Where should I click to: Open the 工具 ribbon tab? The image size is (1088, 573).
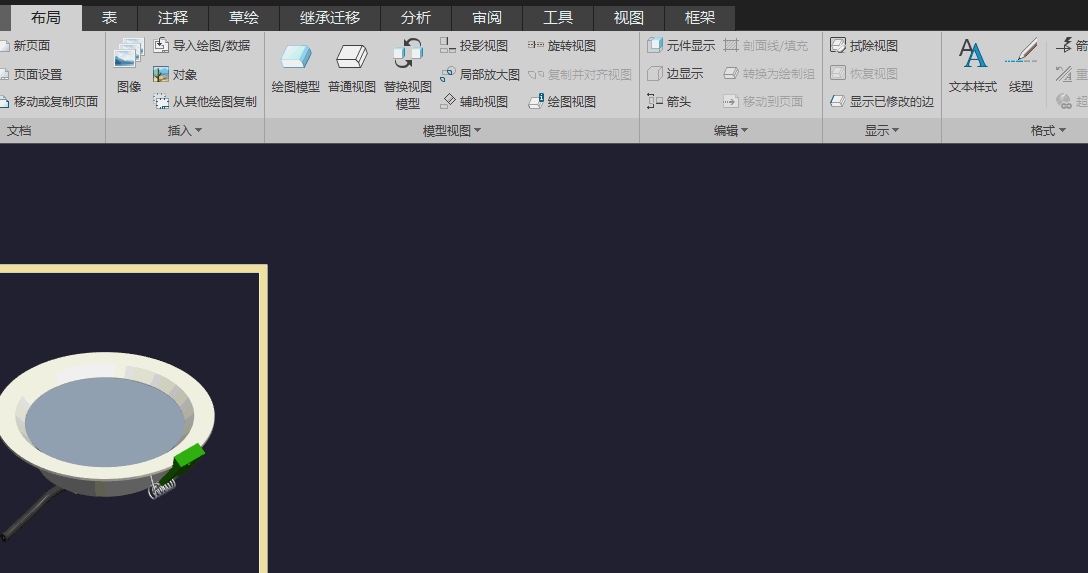(x=558, y=18)
